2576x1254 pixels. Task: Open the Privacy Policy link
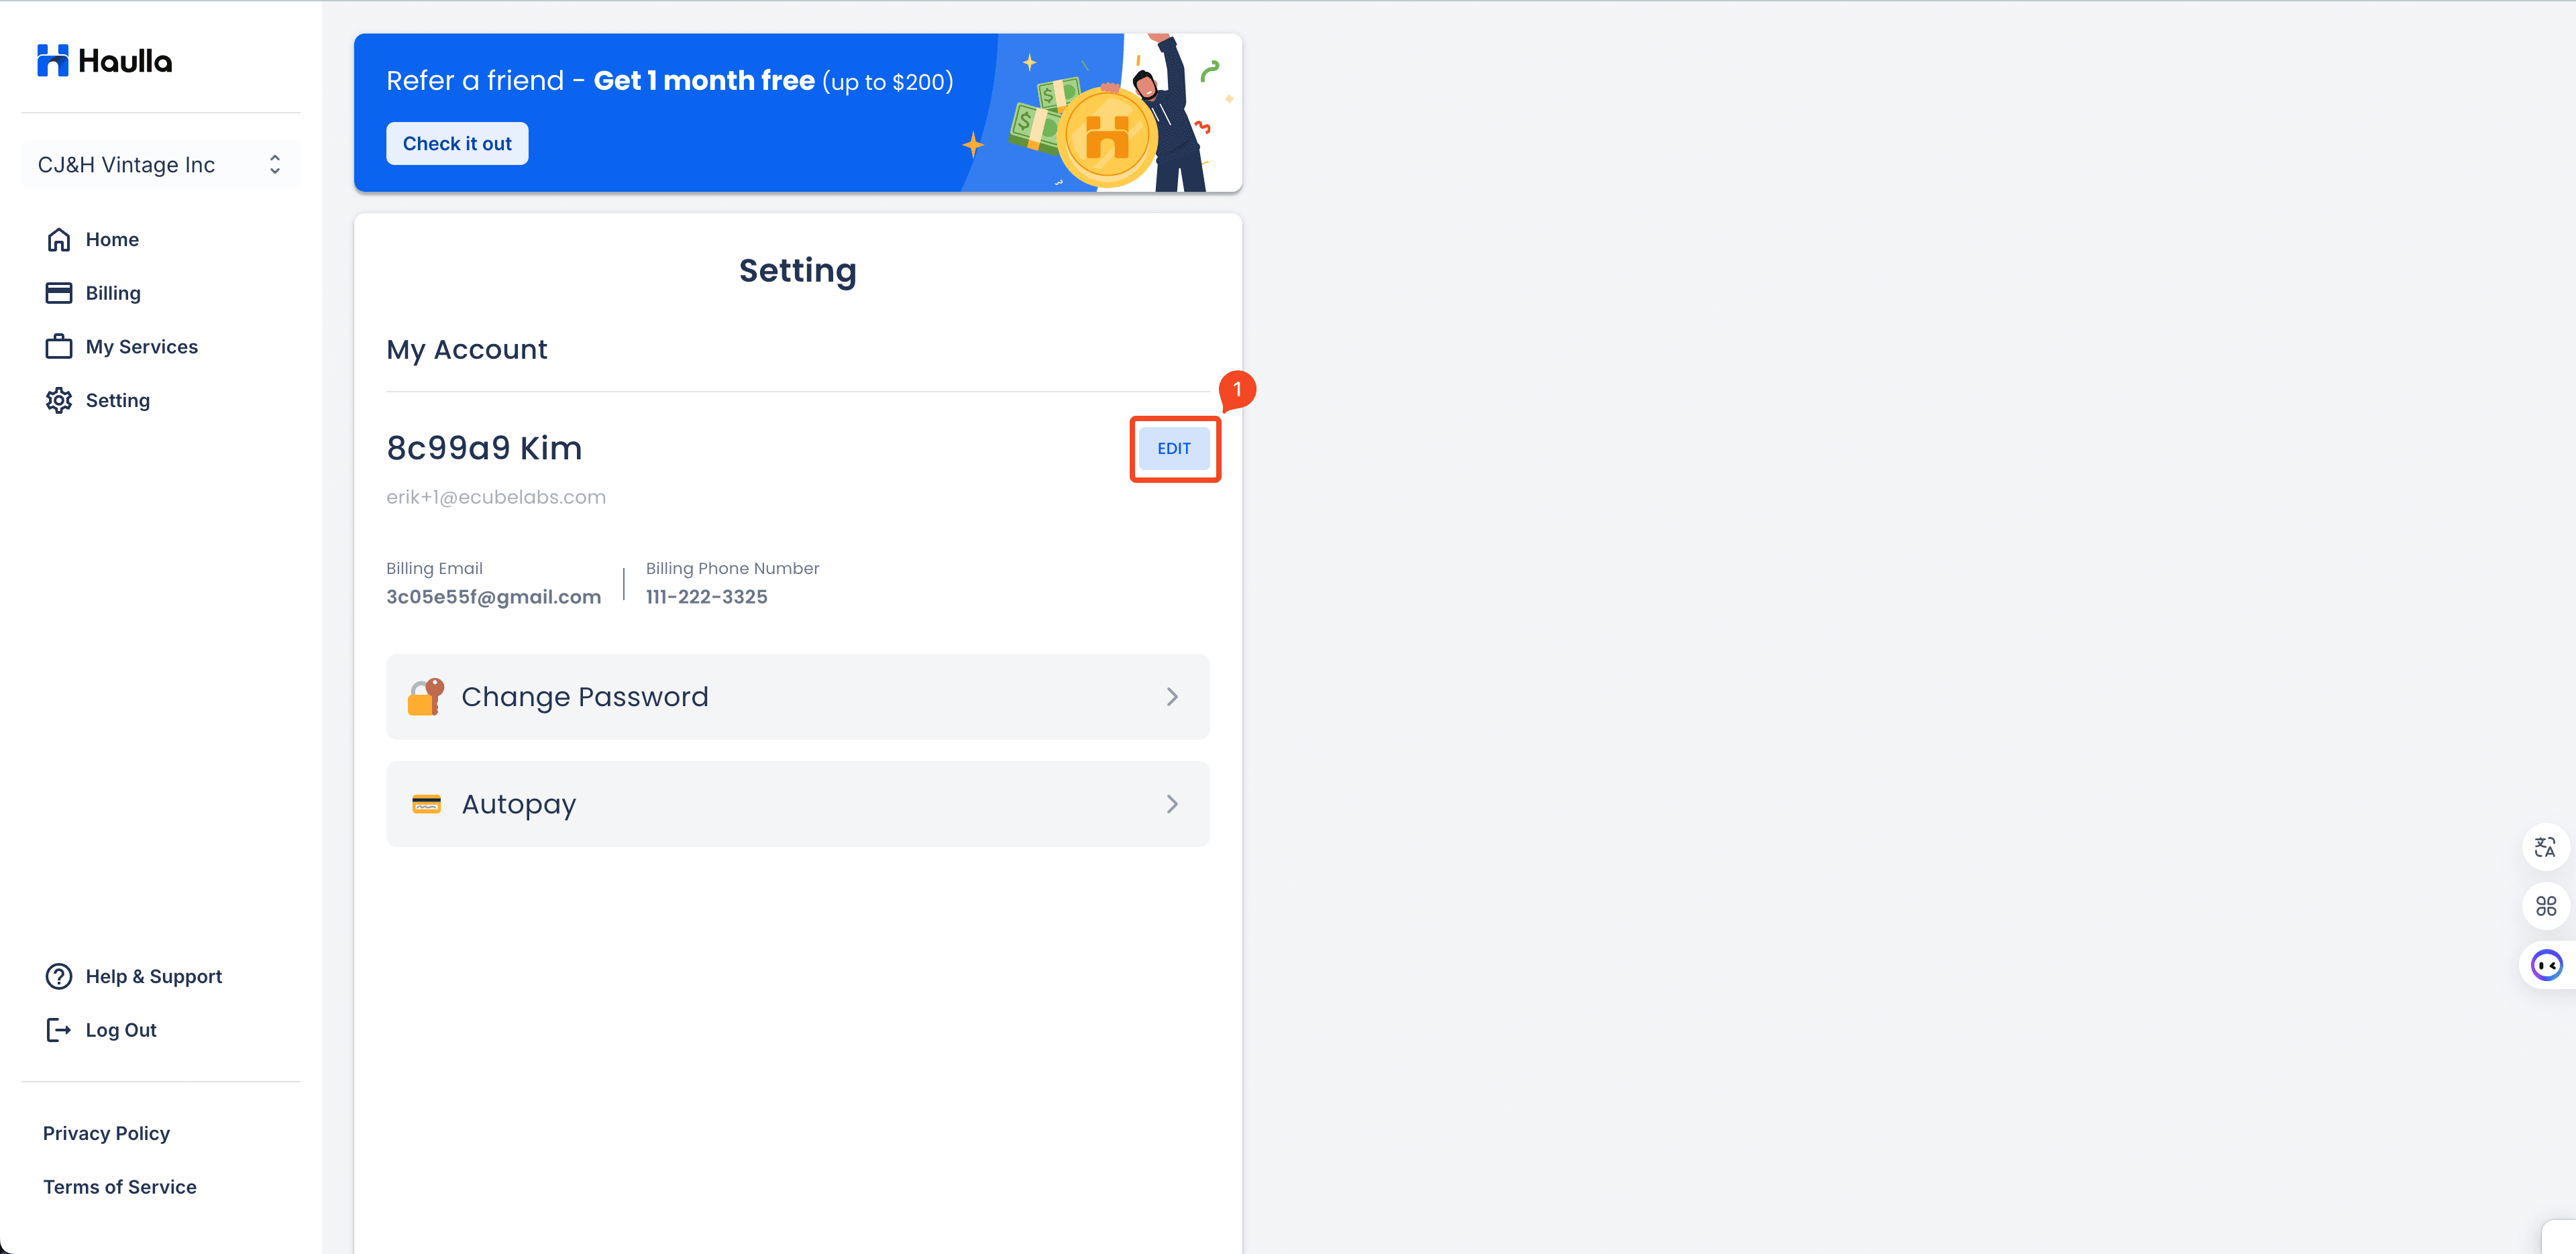[106, 1133]
